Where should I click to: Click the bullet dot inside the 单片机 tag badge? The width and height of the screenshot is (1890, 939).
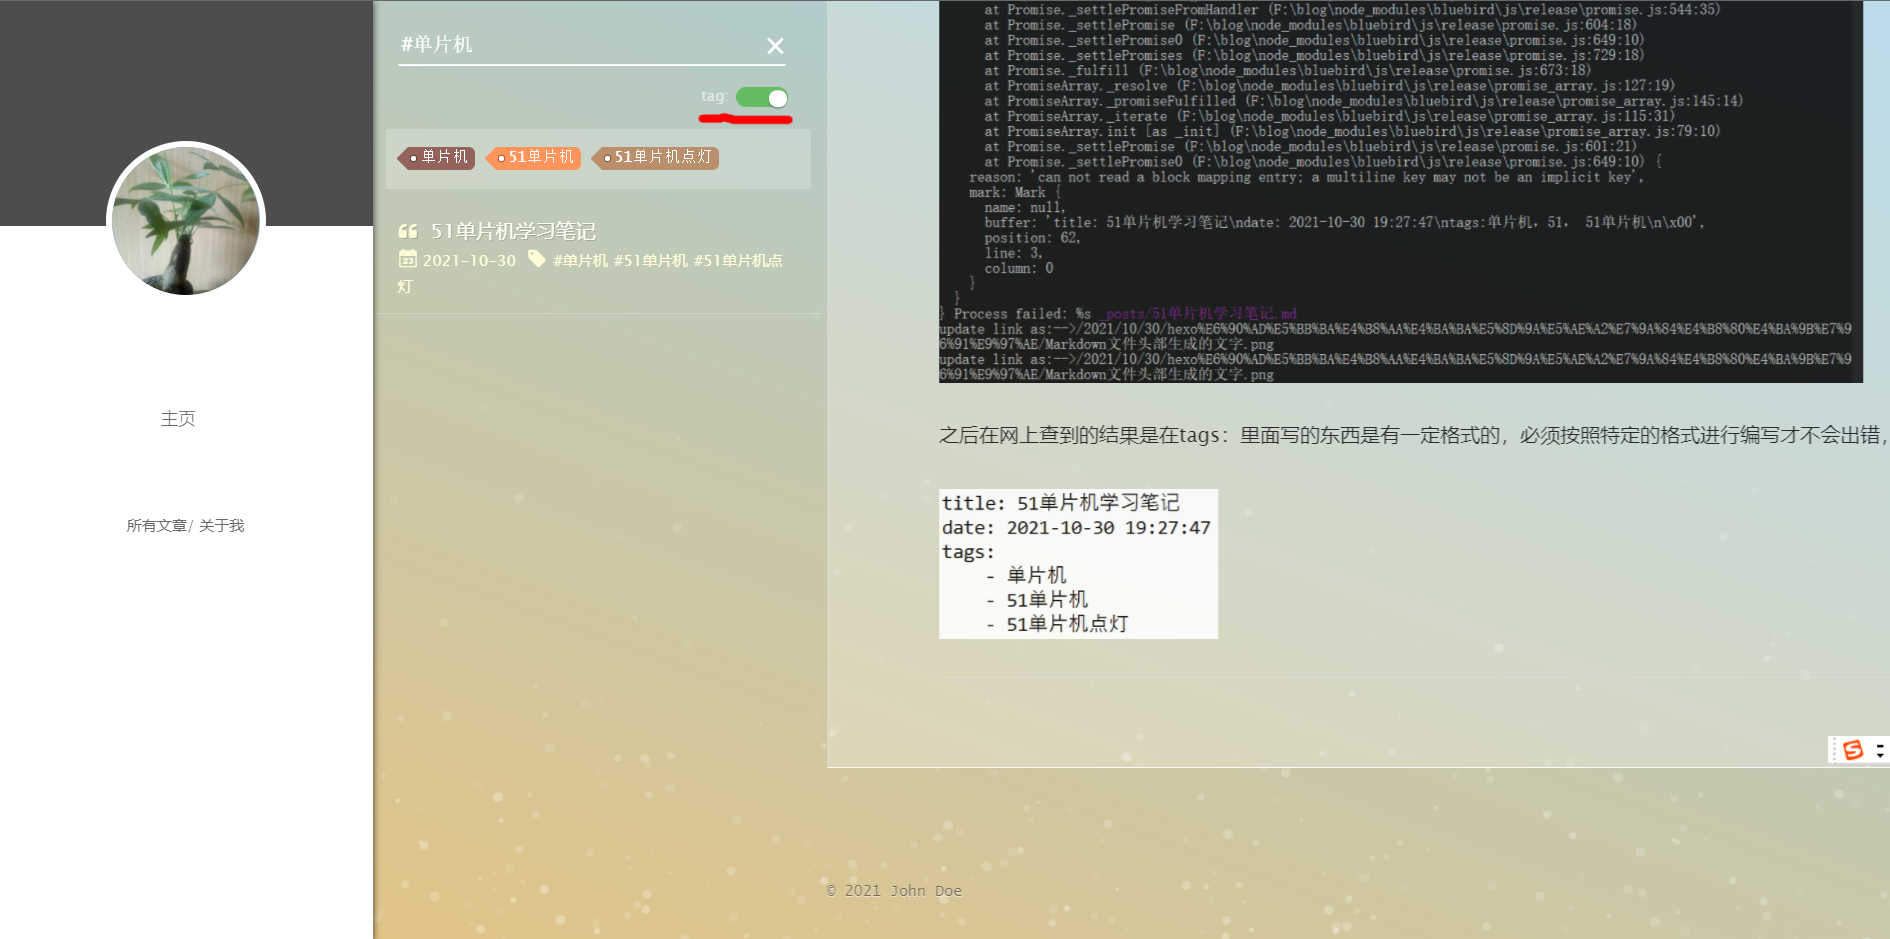[412, 158]
